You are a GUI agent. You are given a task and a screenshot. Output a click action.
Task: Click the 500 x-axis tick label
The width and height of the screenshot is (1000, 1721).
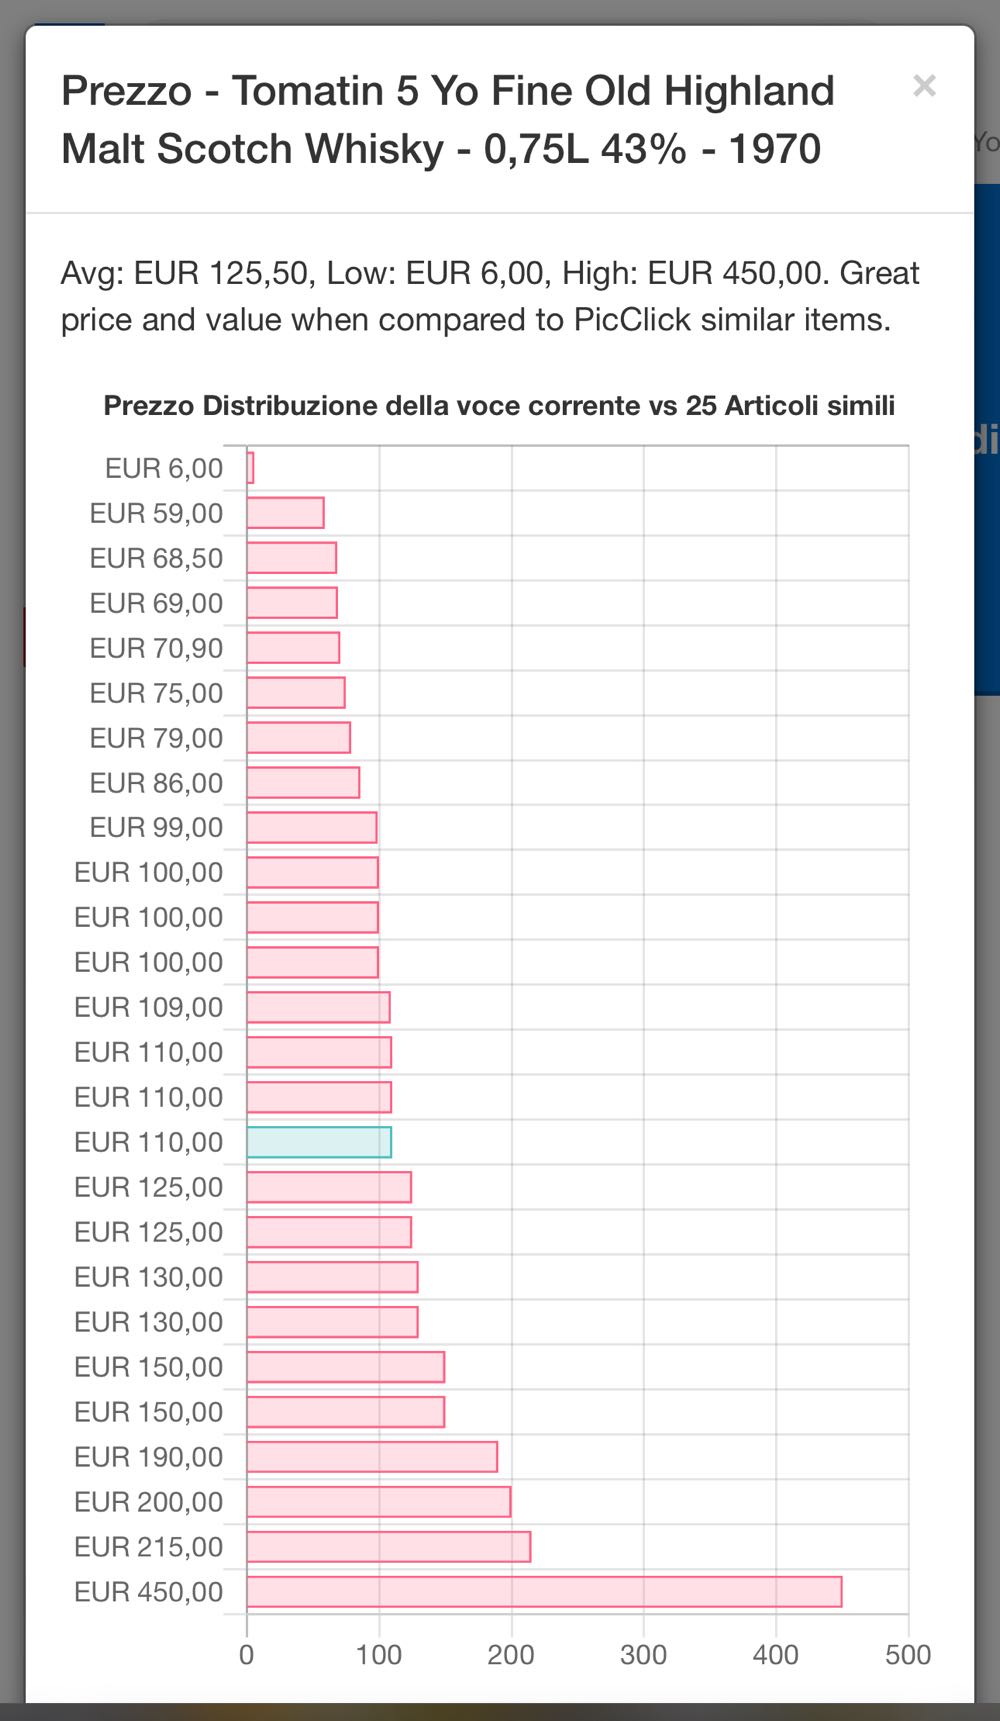point(907,1655)
